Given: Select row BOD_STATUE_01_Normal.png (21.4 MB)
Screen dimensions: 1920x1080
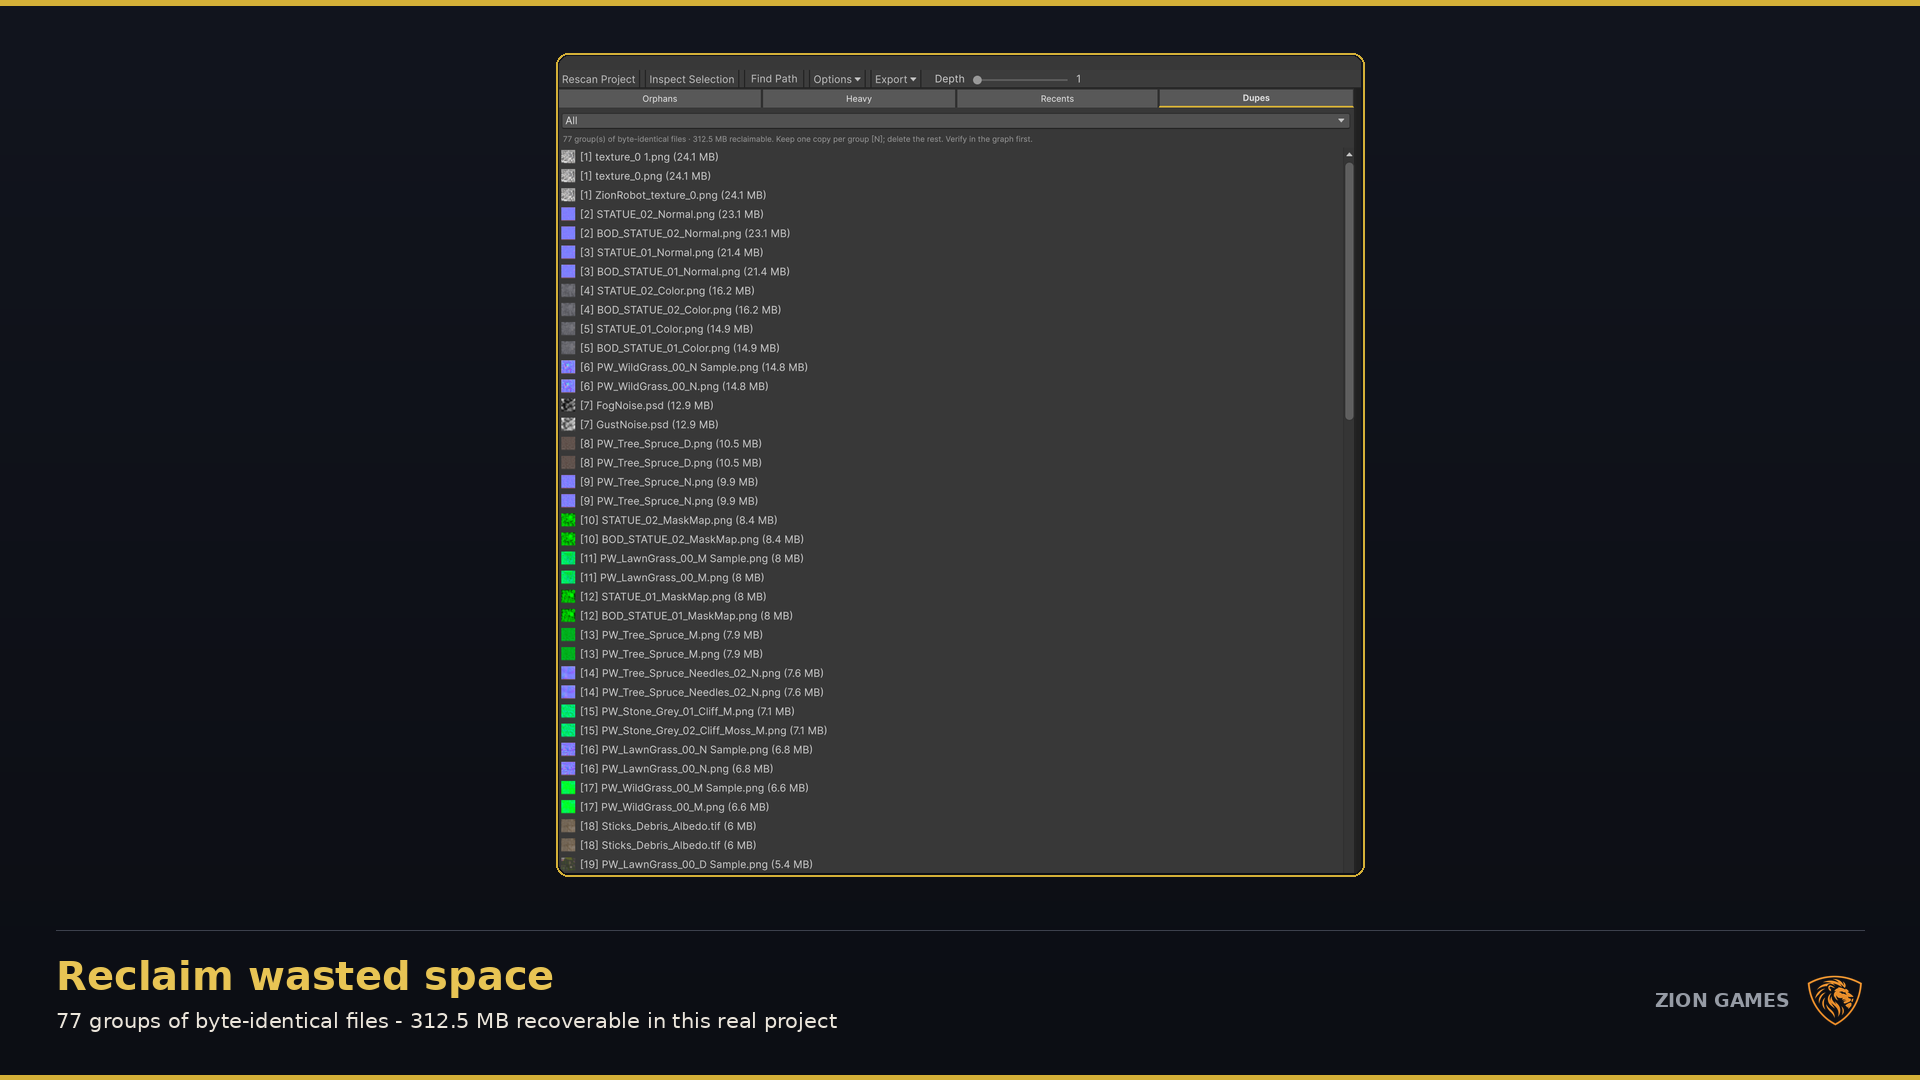Looking at the screenshot, I should 950,271.
